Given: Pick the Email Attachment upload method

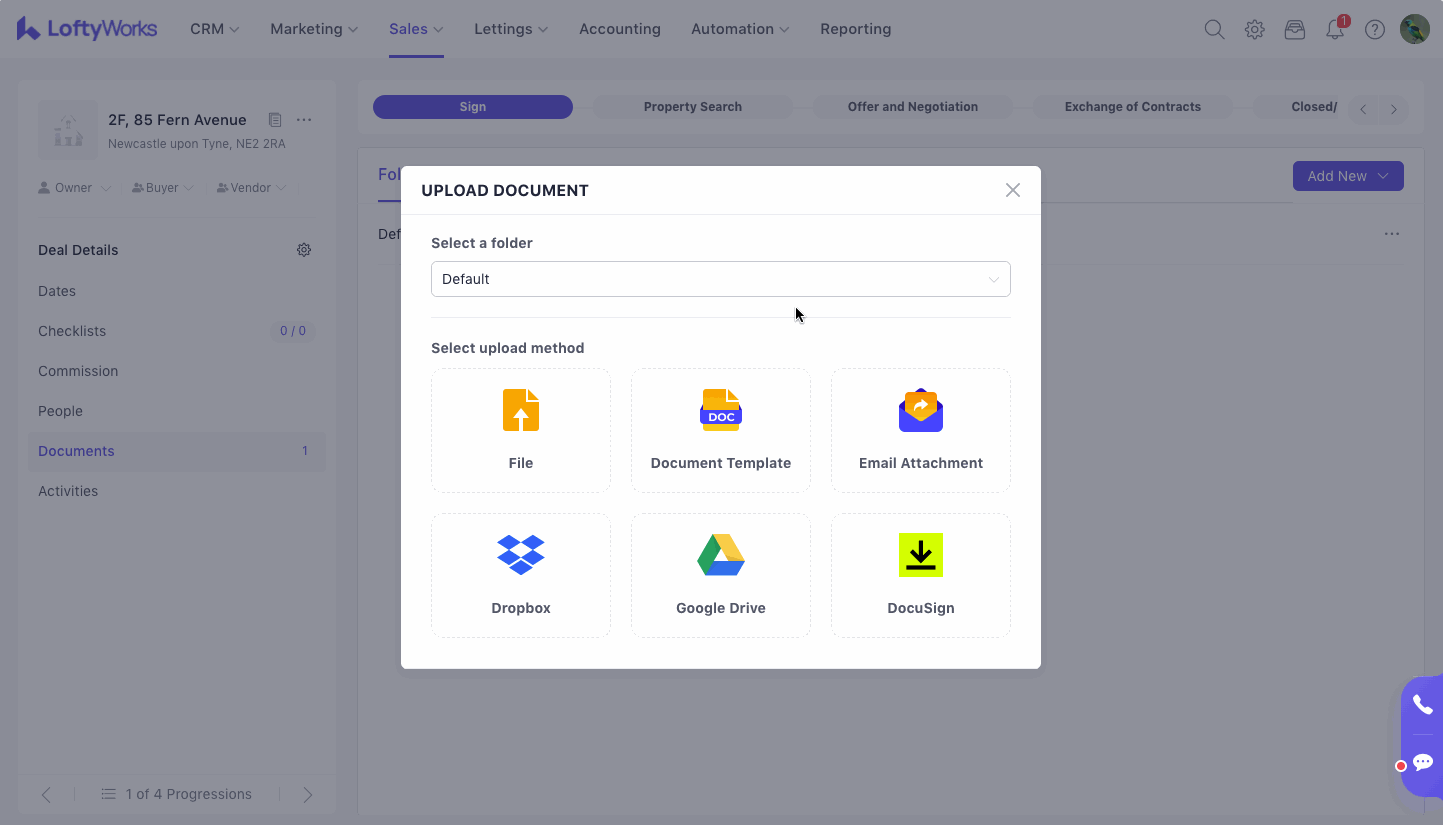Looking at the screenshot, I should click(920, 430).
